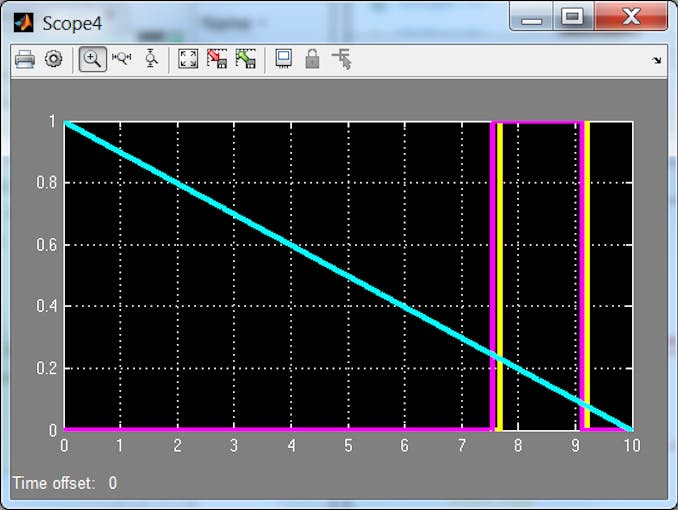Maximize the Scope4 window
The height and width of the screenshot is (510, 678).
[x=572, y=17]
